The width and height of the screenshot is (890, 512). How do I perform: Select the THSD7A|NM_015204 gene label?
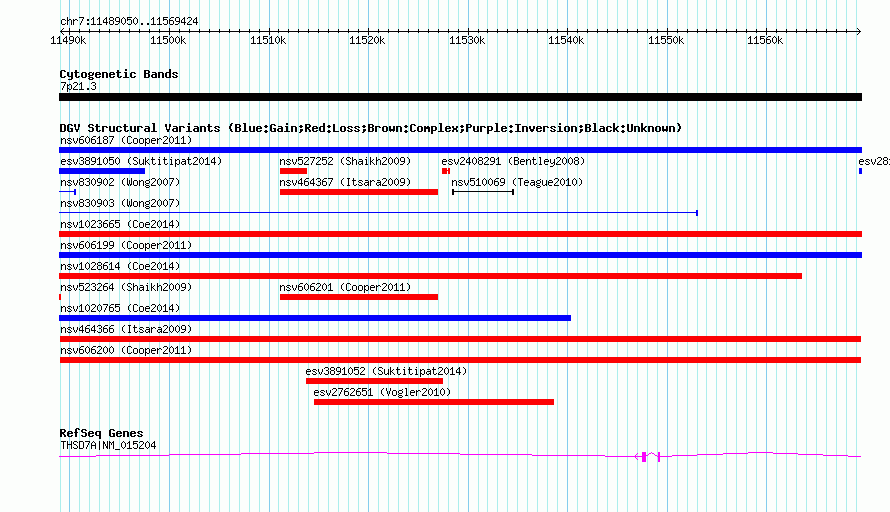click(x=108, y=446)
